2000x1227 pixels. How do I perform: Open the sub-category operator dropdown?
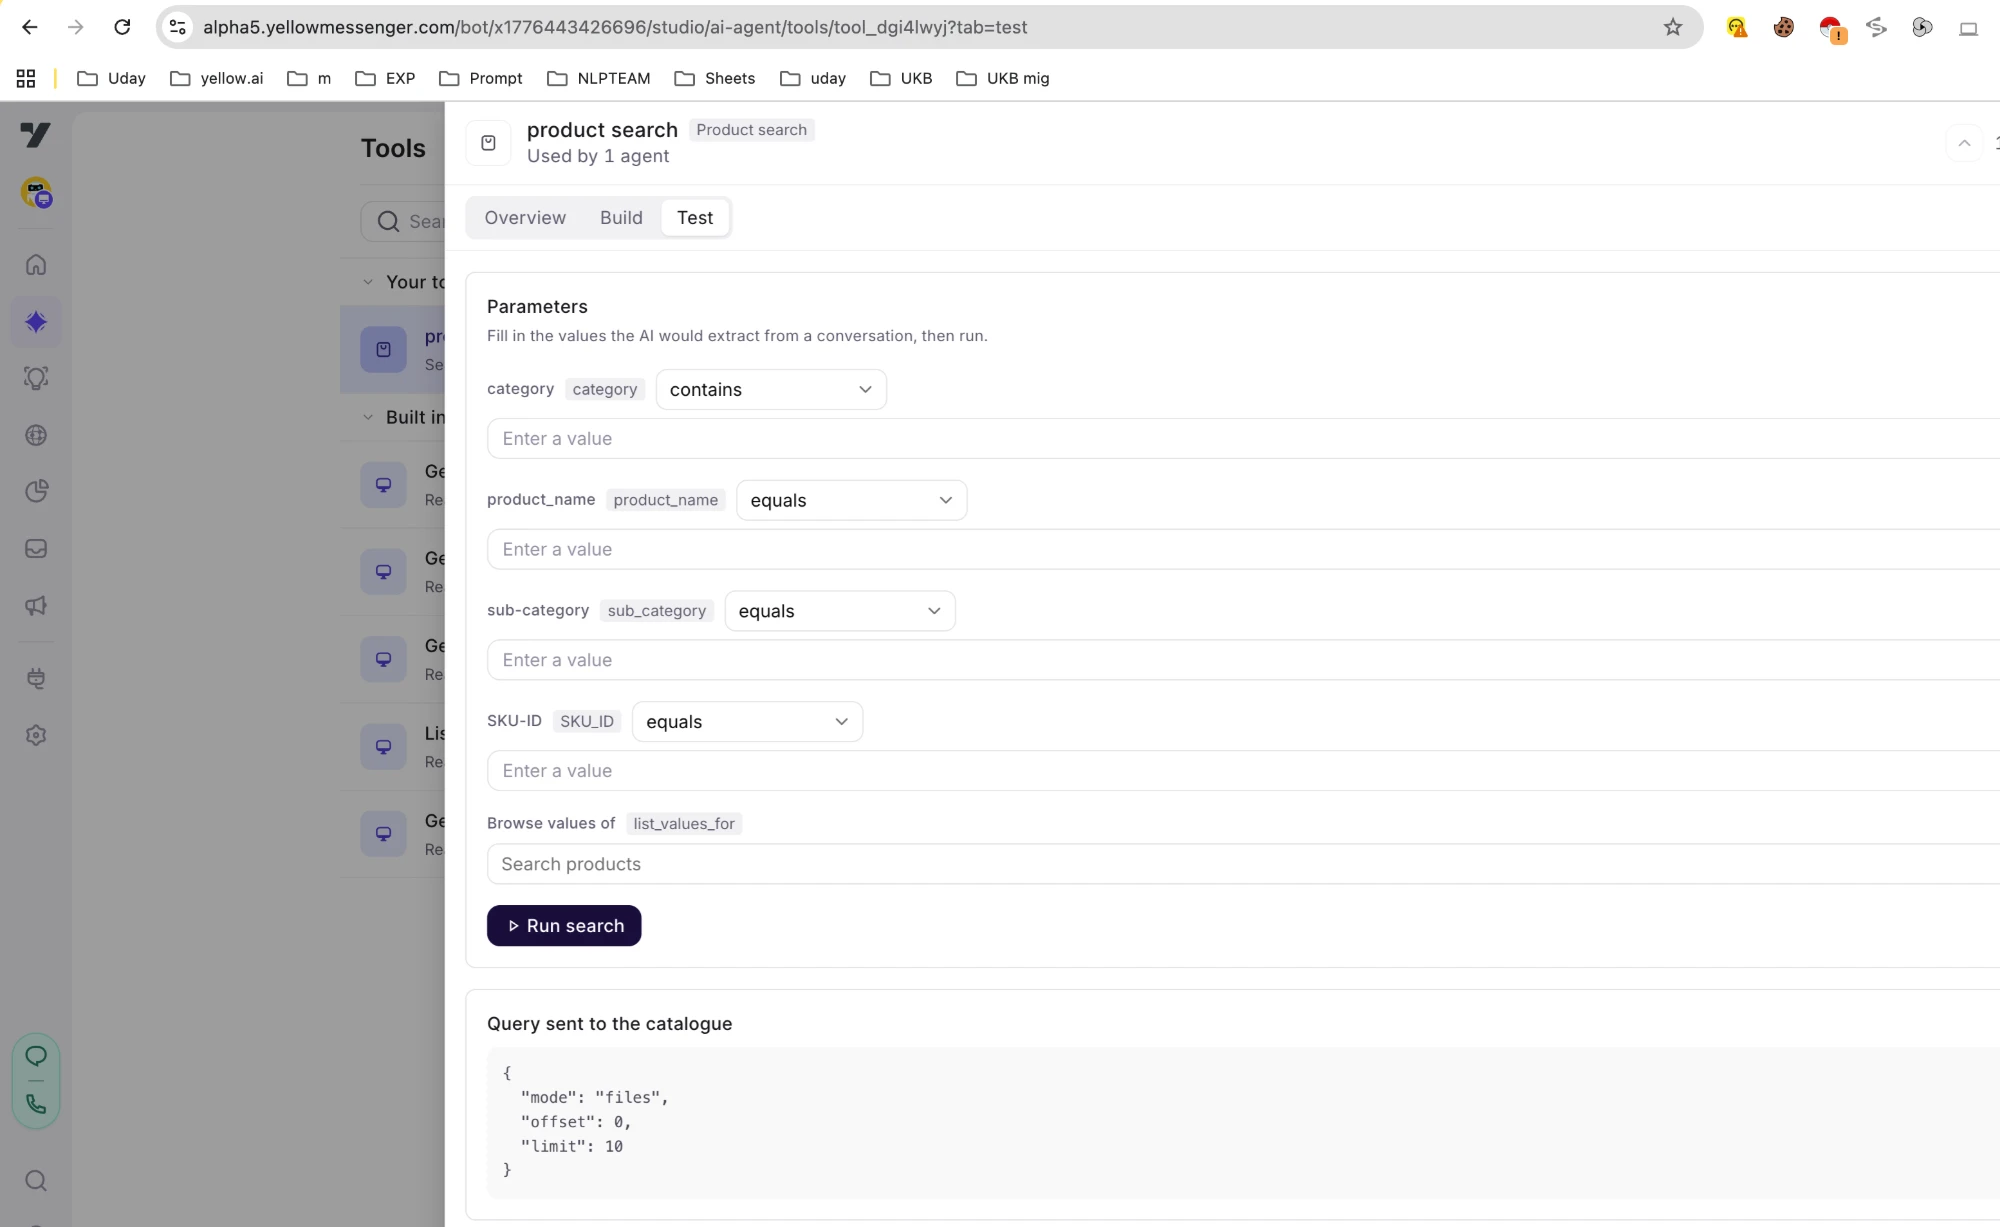tap(839, 611)
